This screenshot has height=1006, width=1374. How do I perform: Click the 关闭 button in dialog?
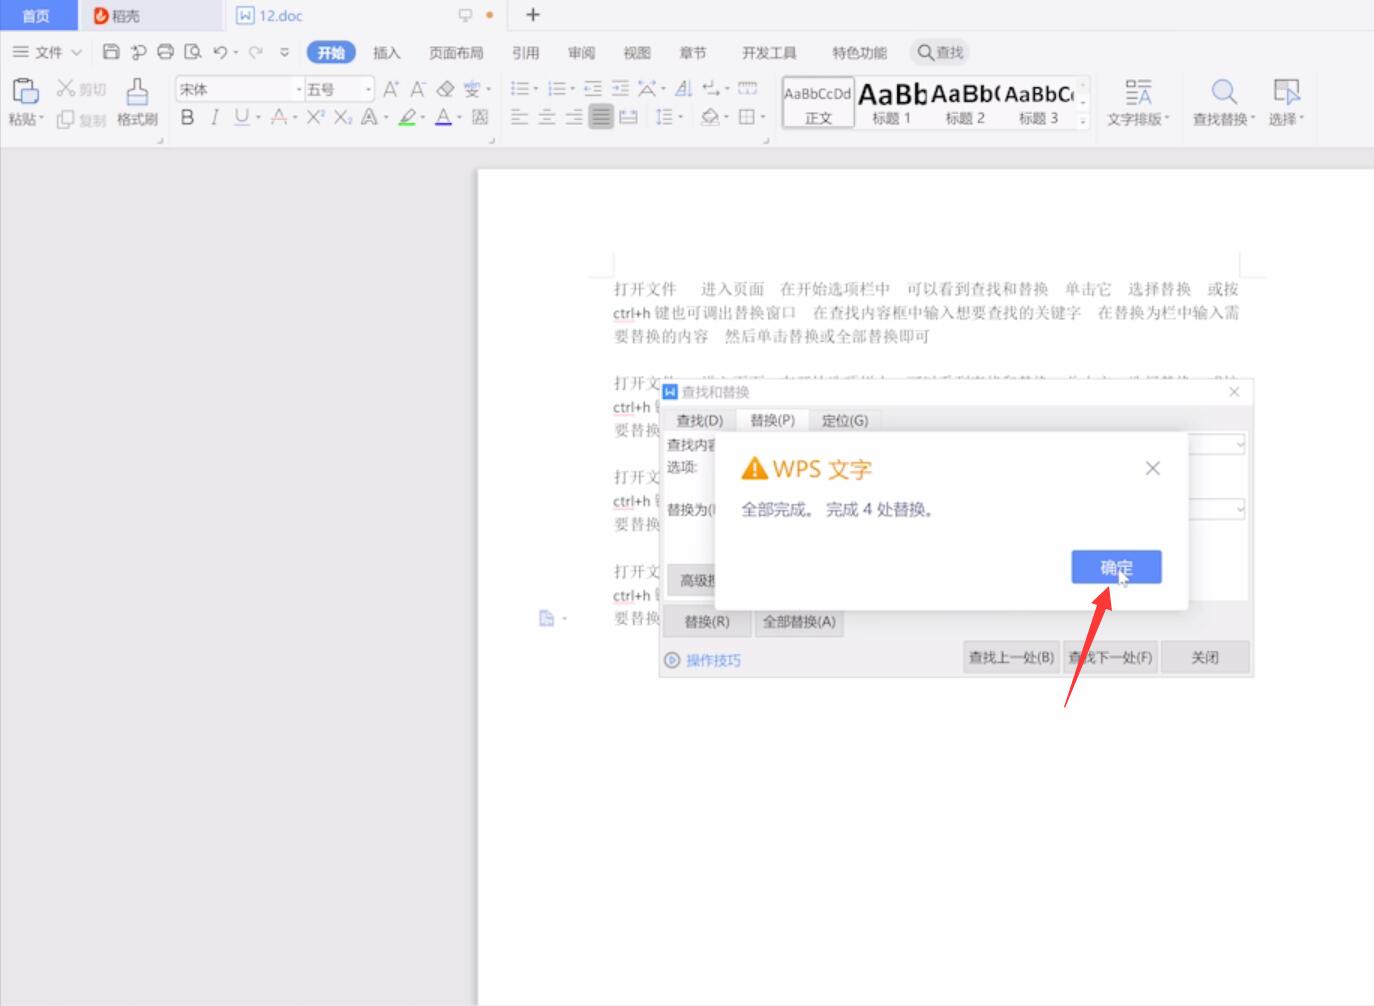pos(1205,657)
